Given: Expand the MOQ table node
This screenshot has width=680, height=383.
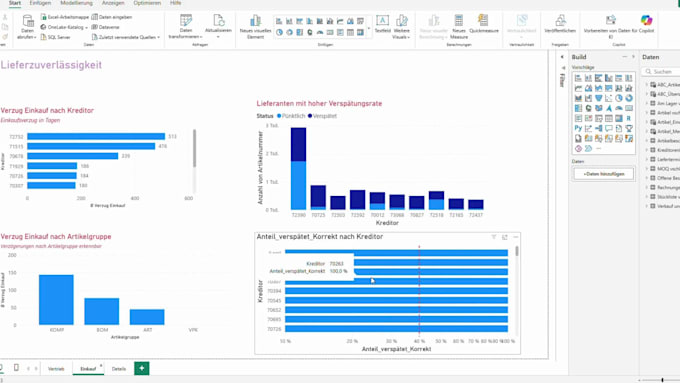Looking at the screenshot, I should (647, 169).
